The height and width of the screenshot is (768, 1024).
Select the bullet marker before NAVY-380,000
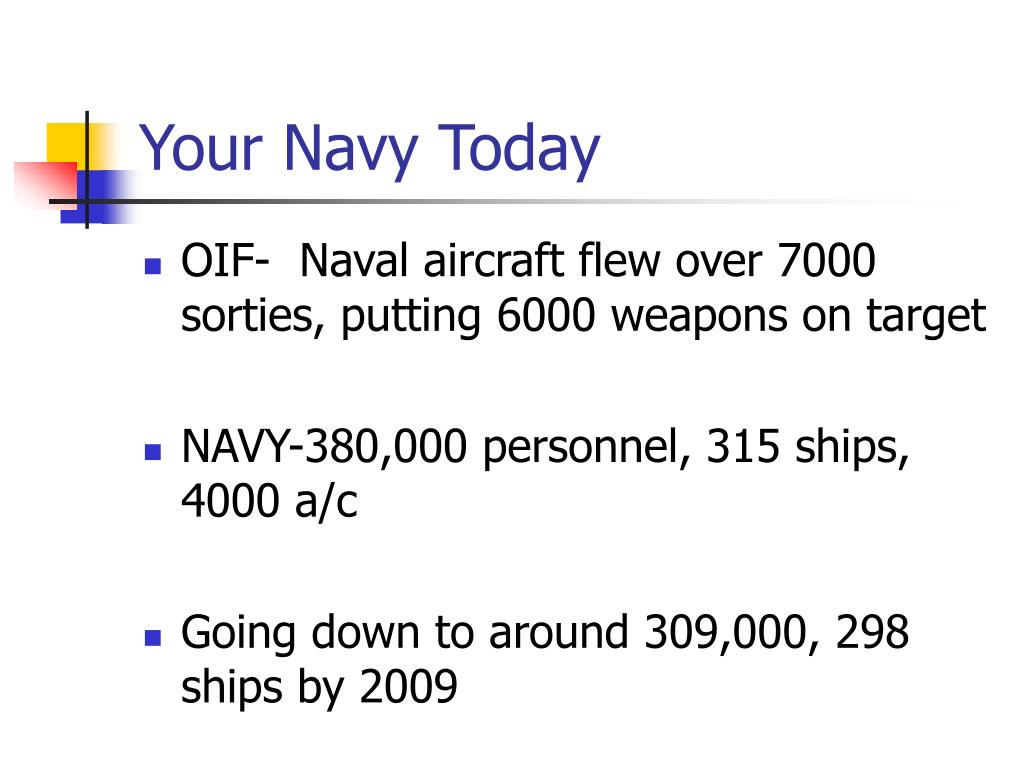click(153, 452)
